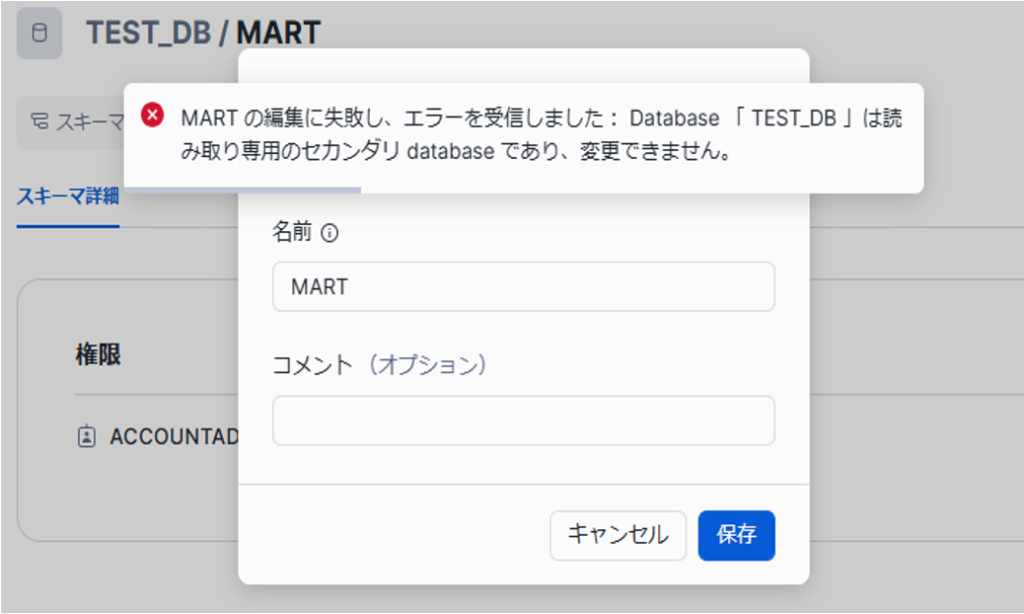Image resolution: width=1024 pixels, height=614 pixels.
Task: Click the schema icon left of スキーマ
Action: coord(40,123)
